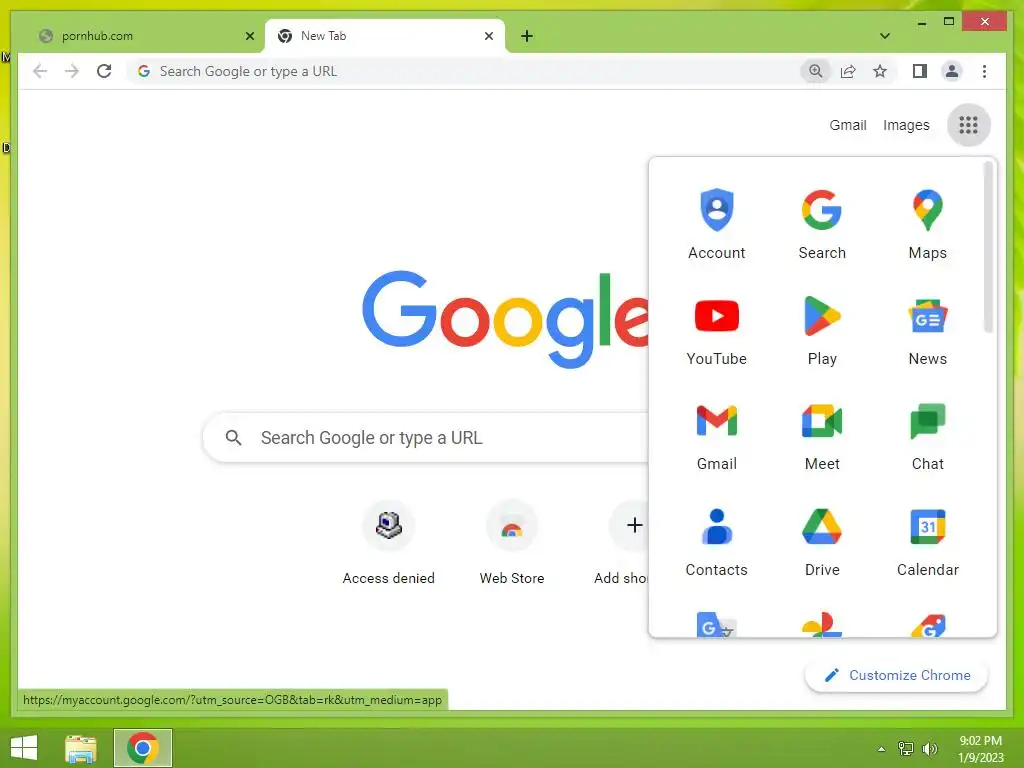Open the profile avatar menu

click(952, 71)
